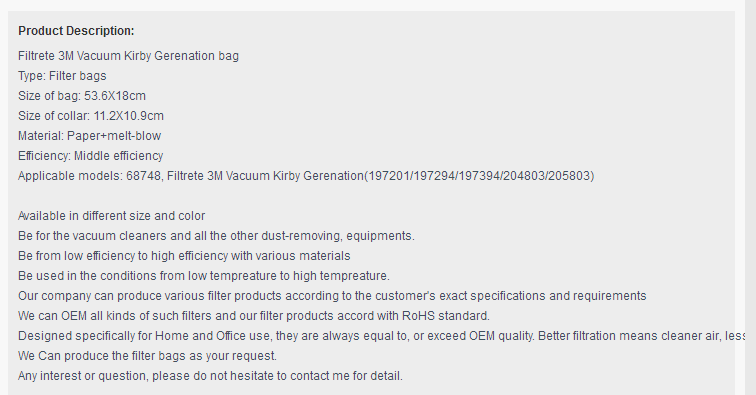The height and width of the screenshot is (395, 756).
Task: Click the customer's exact specifications sentence
Action: pos(332,296)
